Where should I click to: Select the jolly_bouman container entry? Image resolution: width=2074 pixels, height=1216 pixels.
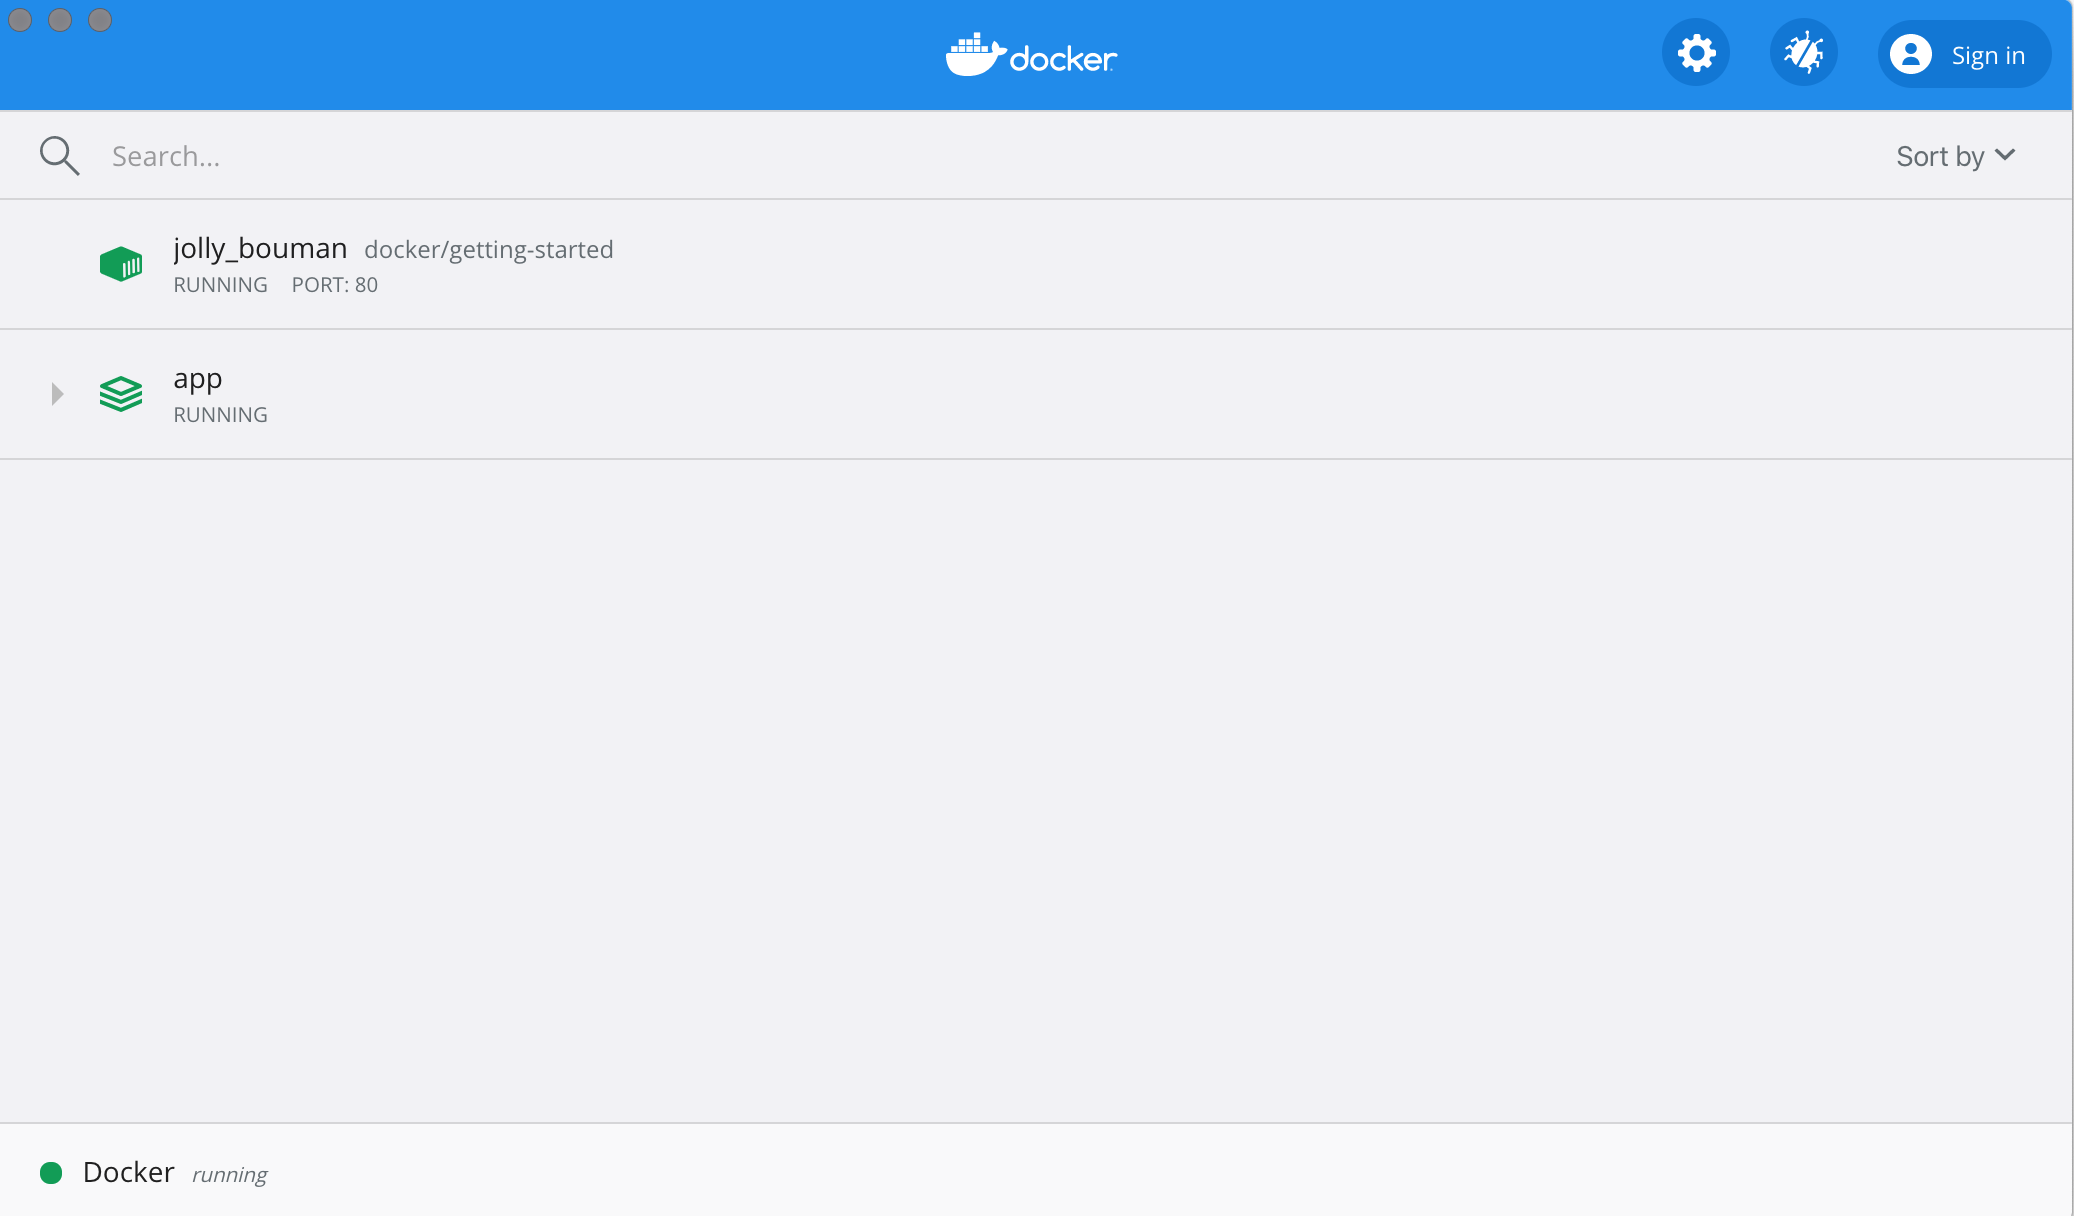click(1036, 263)
